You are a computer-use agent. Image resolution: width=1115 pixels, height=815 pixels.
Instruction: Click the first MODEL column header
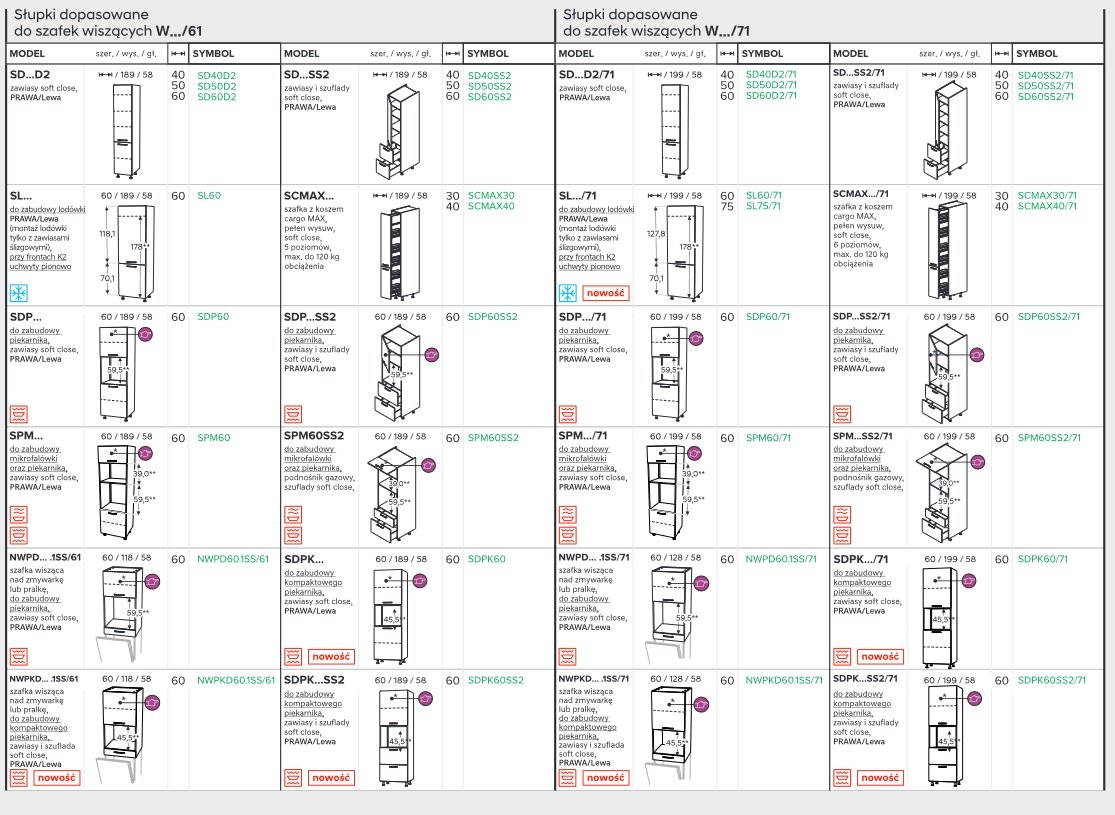coord(27,54)
